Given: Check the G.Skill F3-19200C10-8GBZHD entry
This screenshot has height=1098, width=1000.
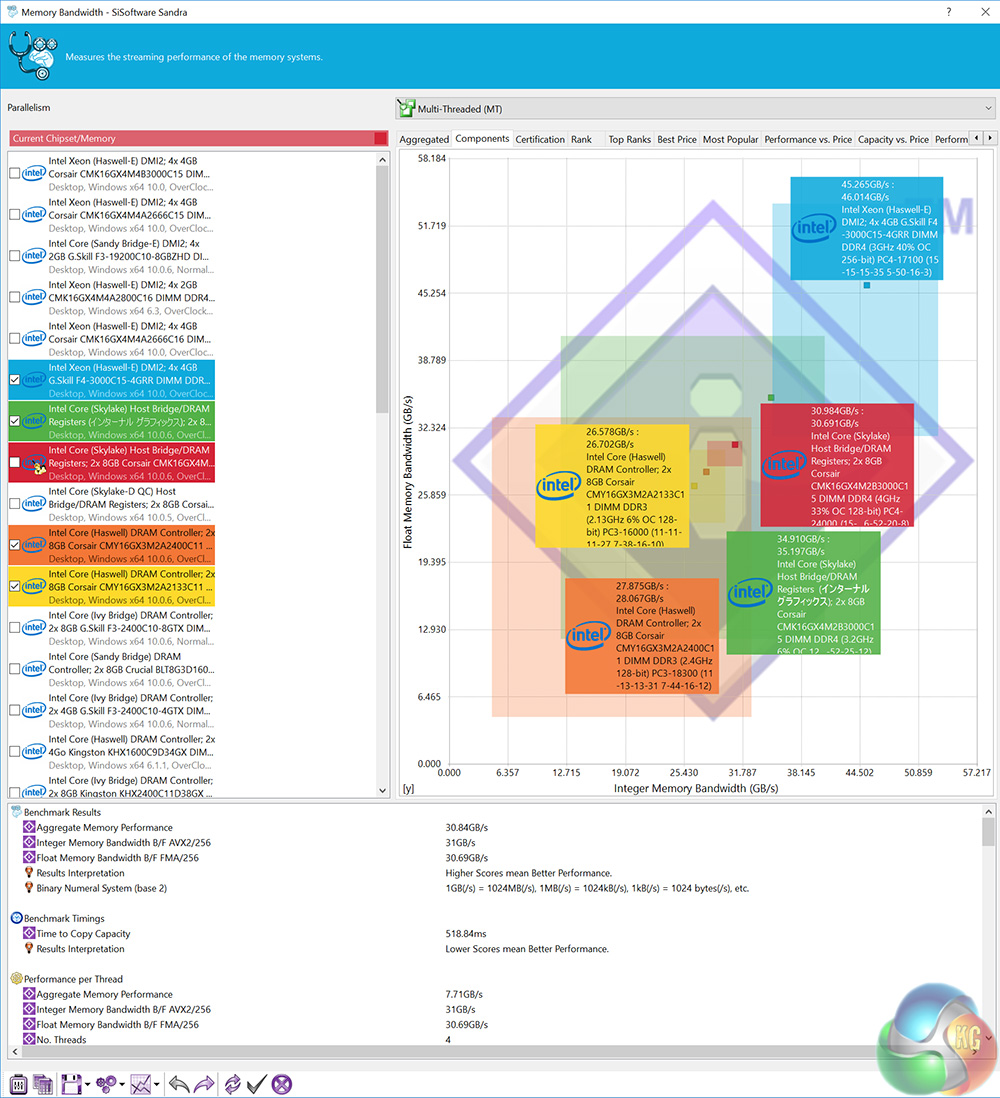Looking at the screenshot, I should point(14,256).
